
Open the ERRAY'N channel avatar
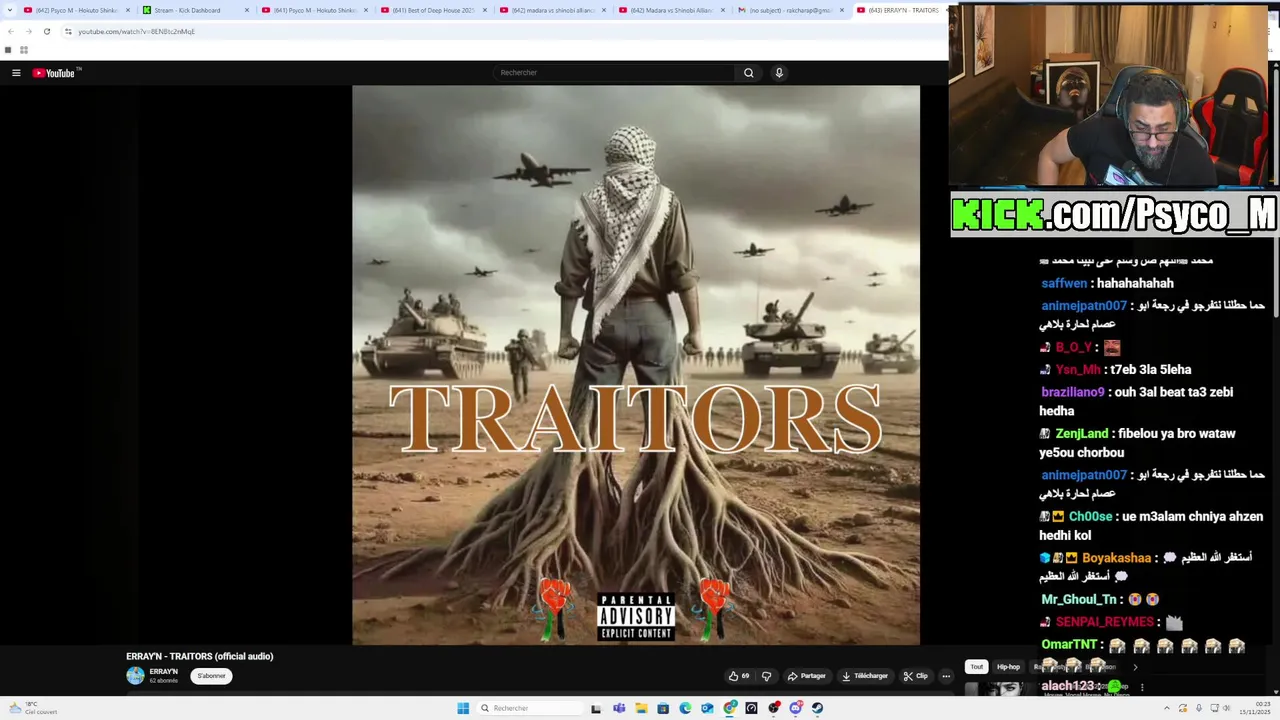click(x=135, y=676)
